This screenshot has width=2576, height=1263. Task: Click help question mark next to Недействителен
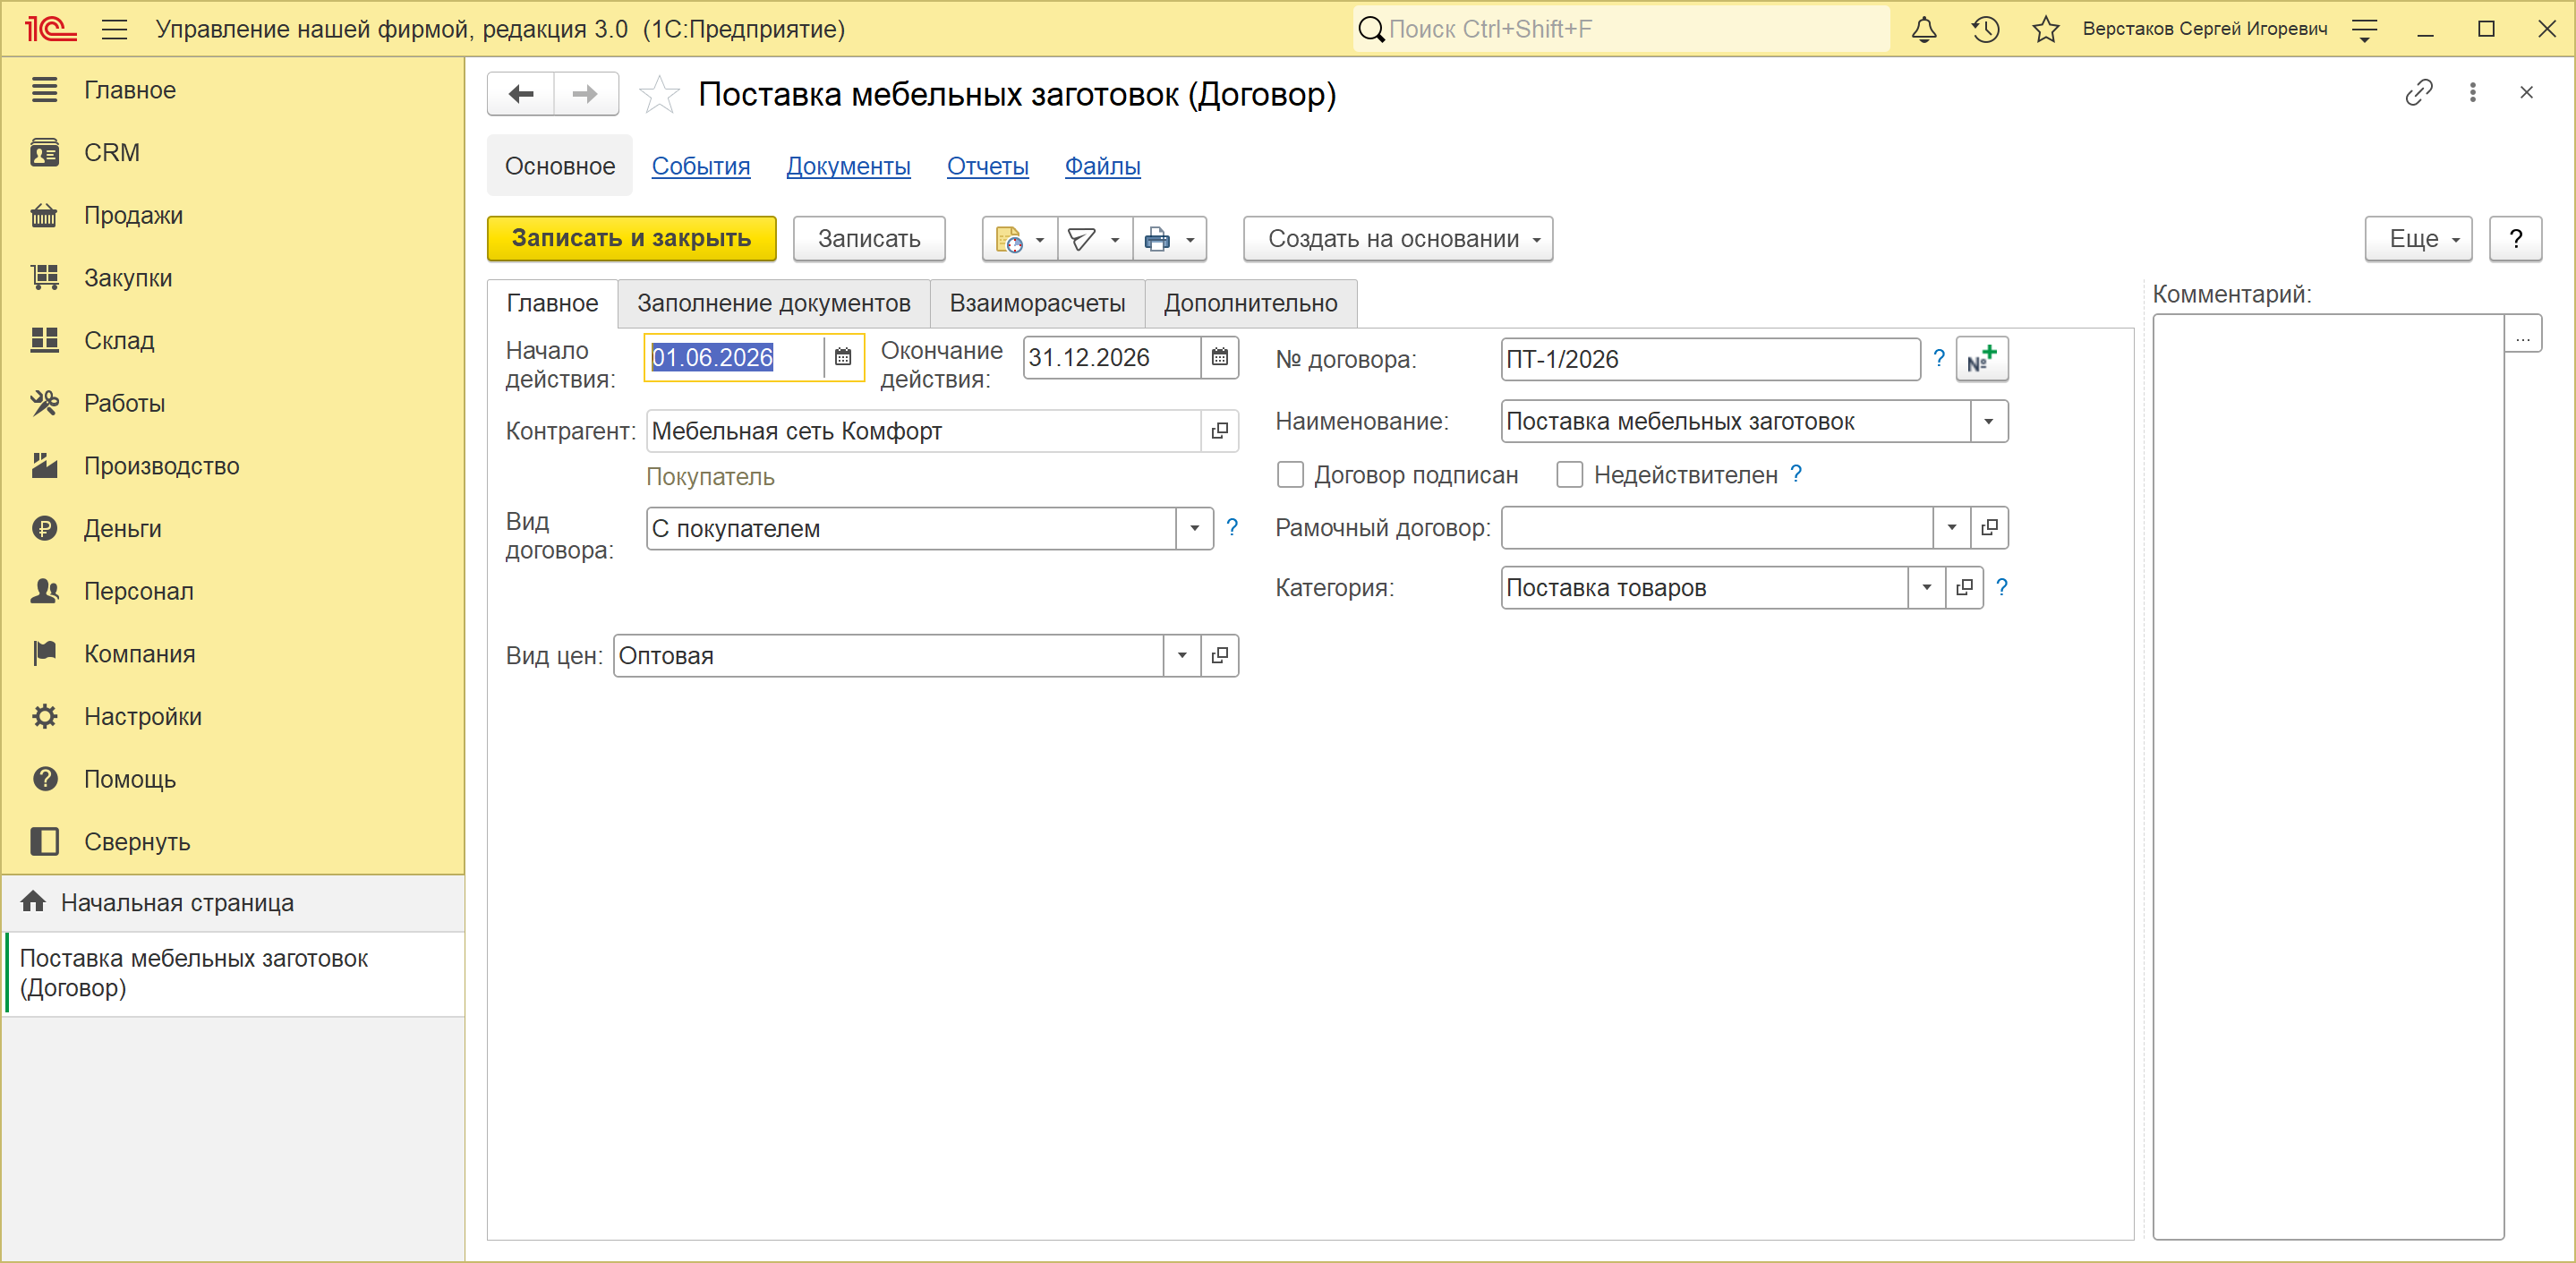tap(1796, 474)
